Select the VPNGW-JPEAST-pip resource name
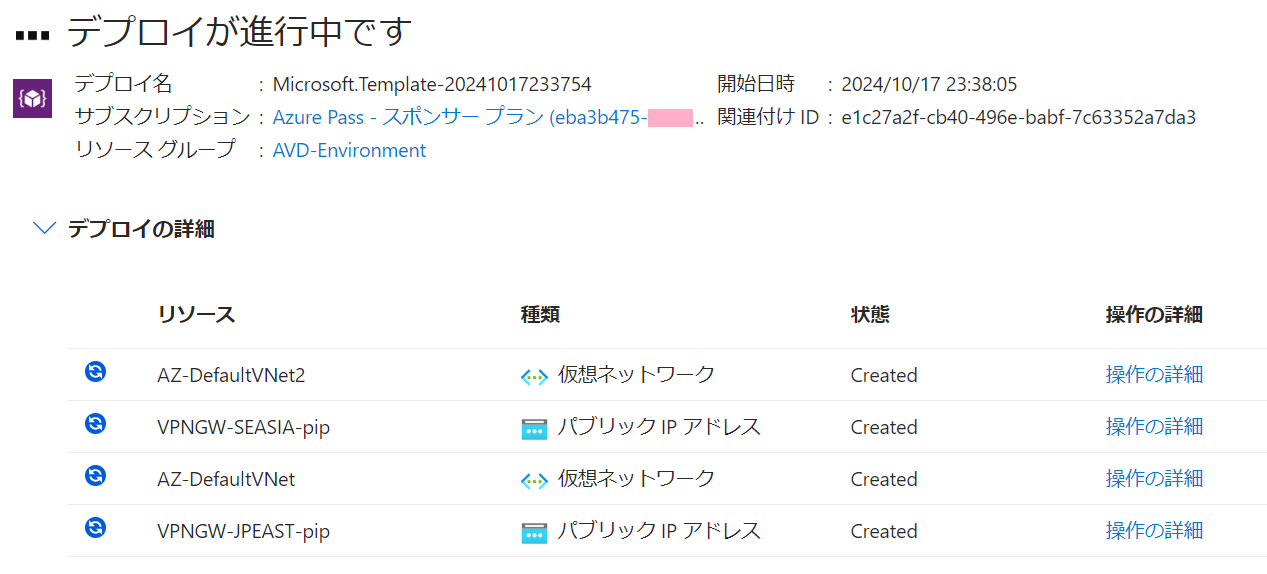This screenshot has height=574, width=1267. pyautogui.click(x=243, y=531)
